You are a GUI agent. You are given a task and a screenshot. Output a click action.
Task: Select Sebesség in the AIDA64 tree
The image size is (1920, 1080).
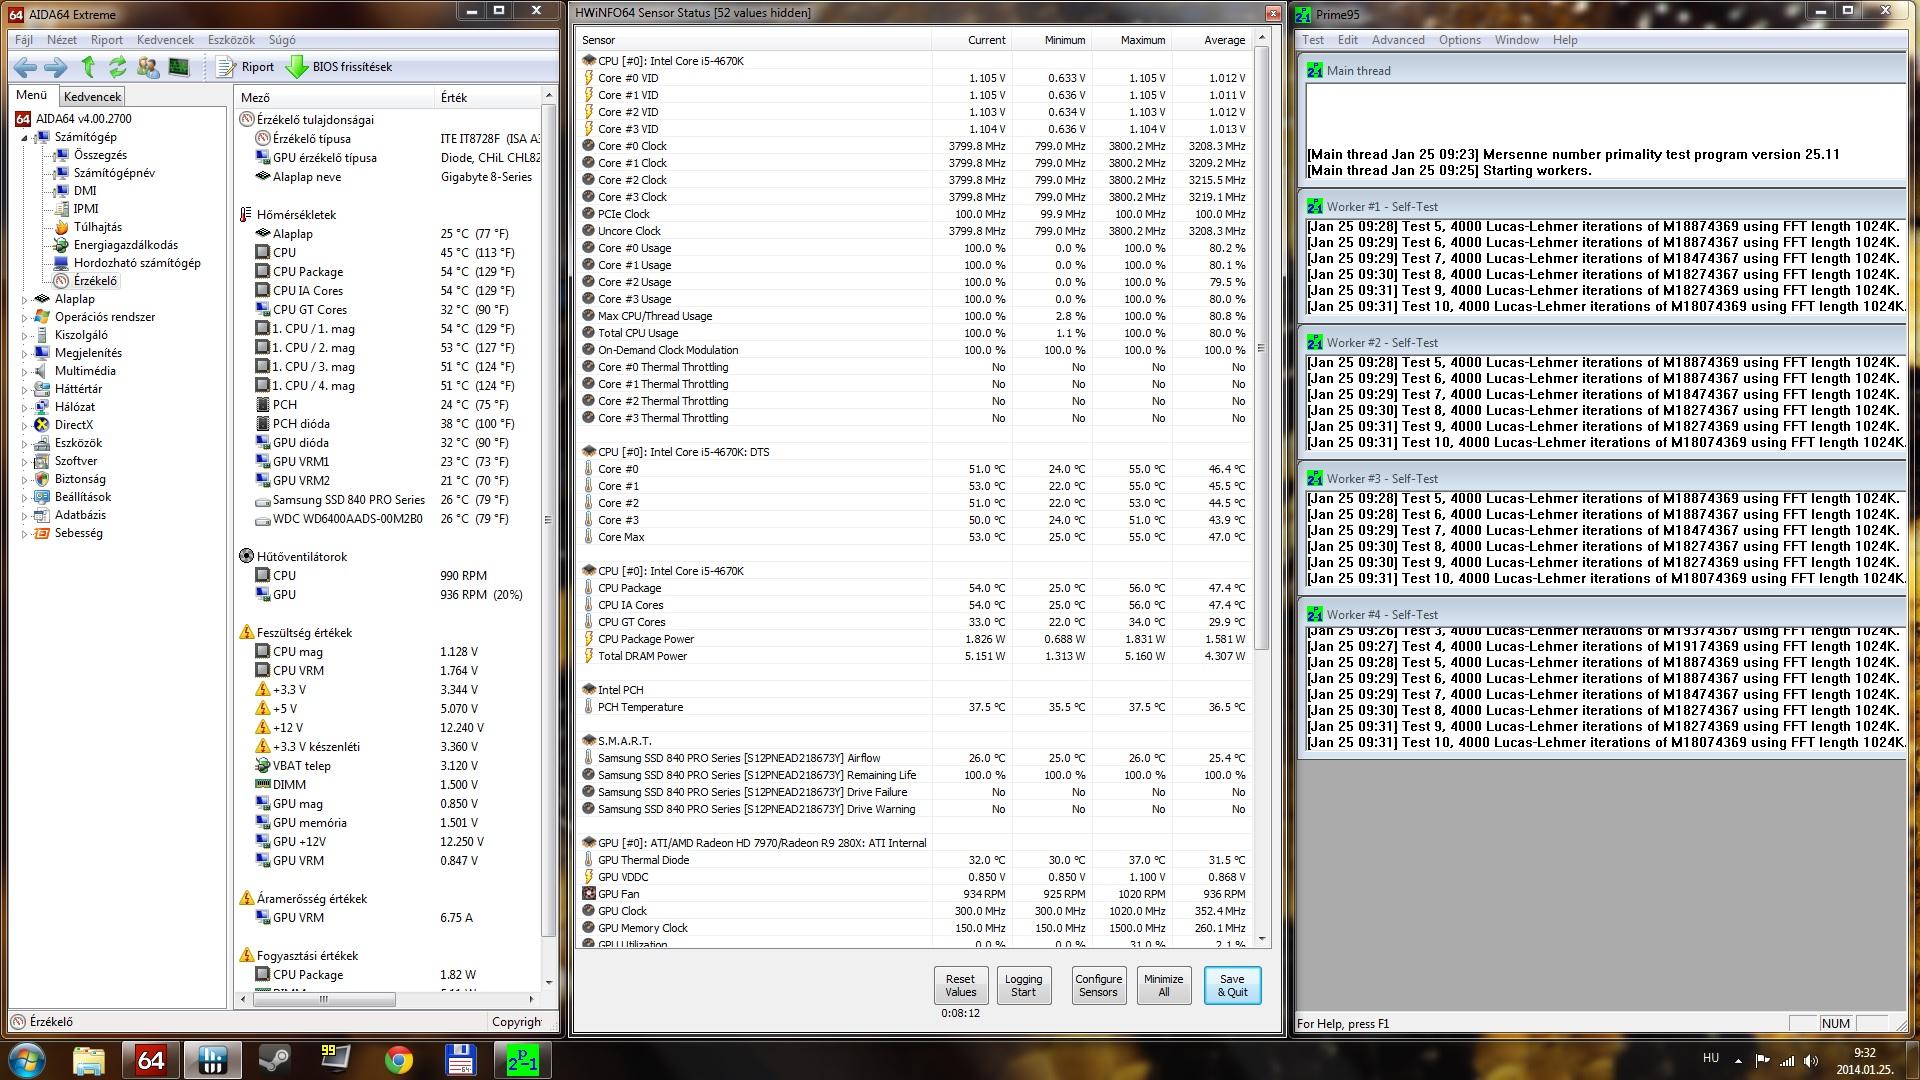(x=78, y=533)
